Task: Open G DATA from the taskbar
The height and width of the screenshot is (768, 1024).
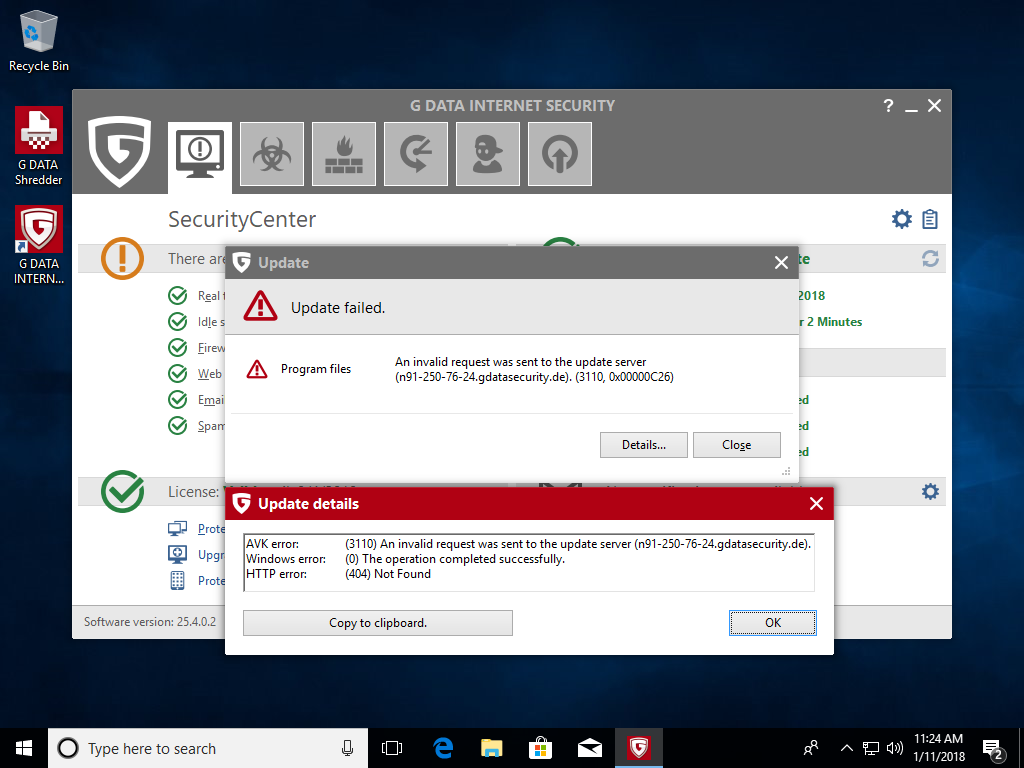Action: [x=638, y=748]
